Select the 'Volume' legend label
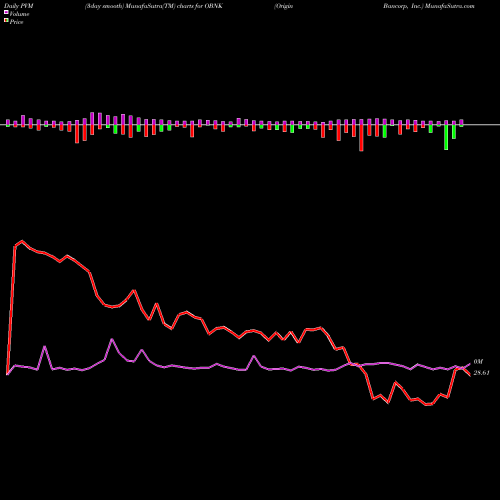 [19, 14]
